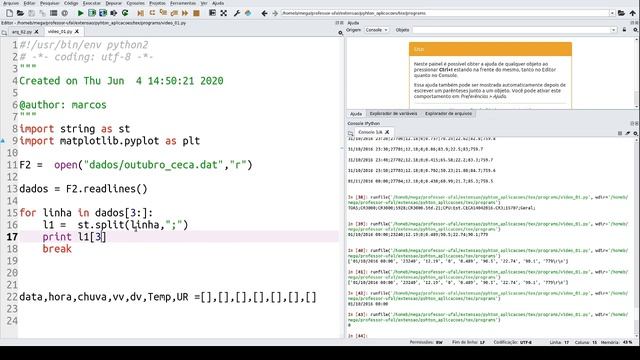
Task: Go back with the left arrow icon
Action: (x=264, y=13)
